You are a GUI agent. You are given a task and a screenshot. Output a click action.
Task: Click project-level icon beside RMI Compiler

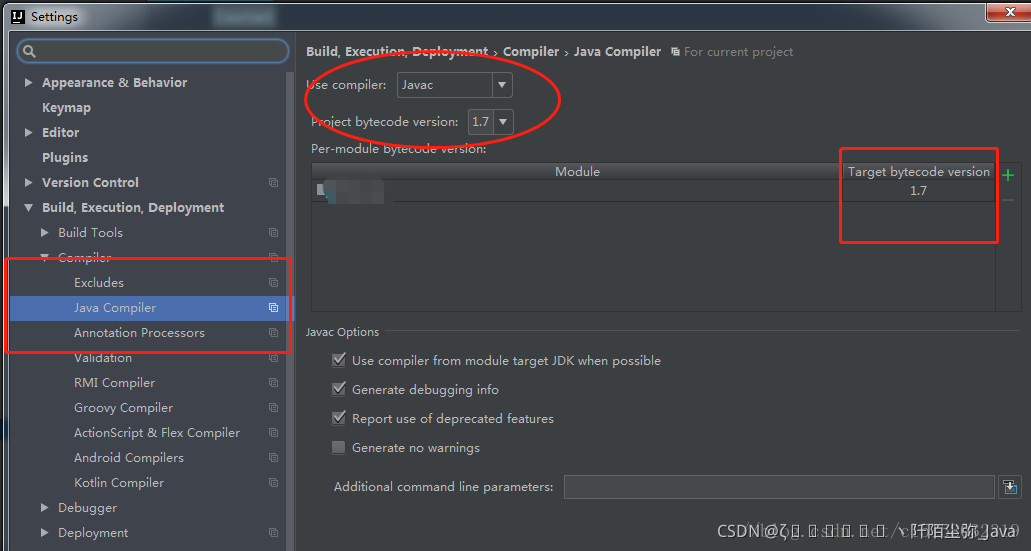(274, 383)
